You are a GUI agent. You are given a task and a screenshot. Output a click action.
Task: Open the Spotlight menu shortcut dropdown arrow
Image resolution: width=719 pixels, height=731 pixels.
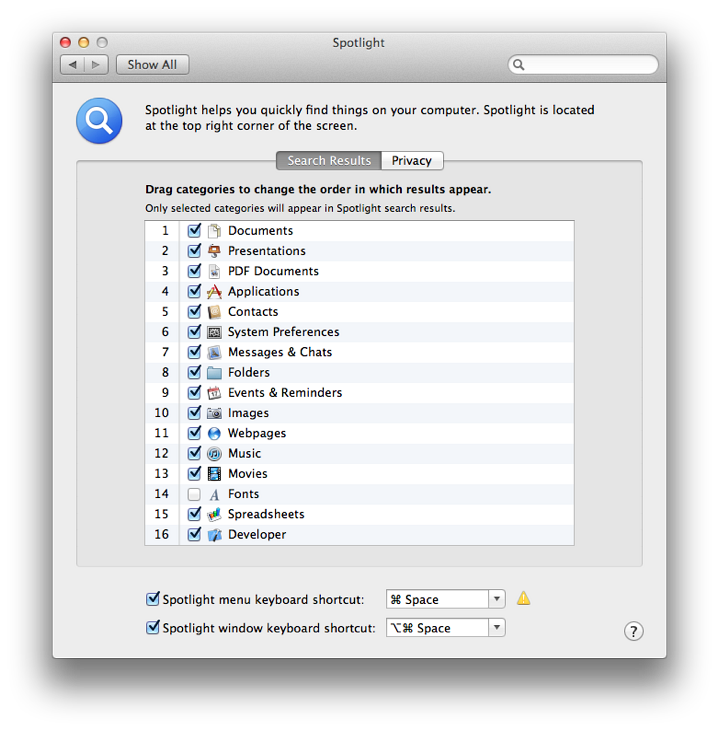(497, 599)
